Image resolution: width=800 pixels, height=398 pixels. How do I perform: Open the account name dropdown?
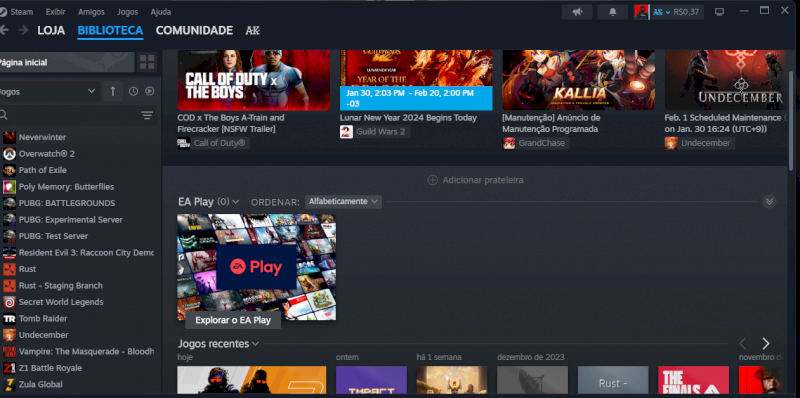click(x=661, y=12)
